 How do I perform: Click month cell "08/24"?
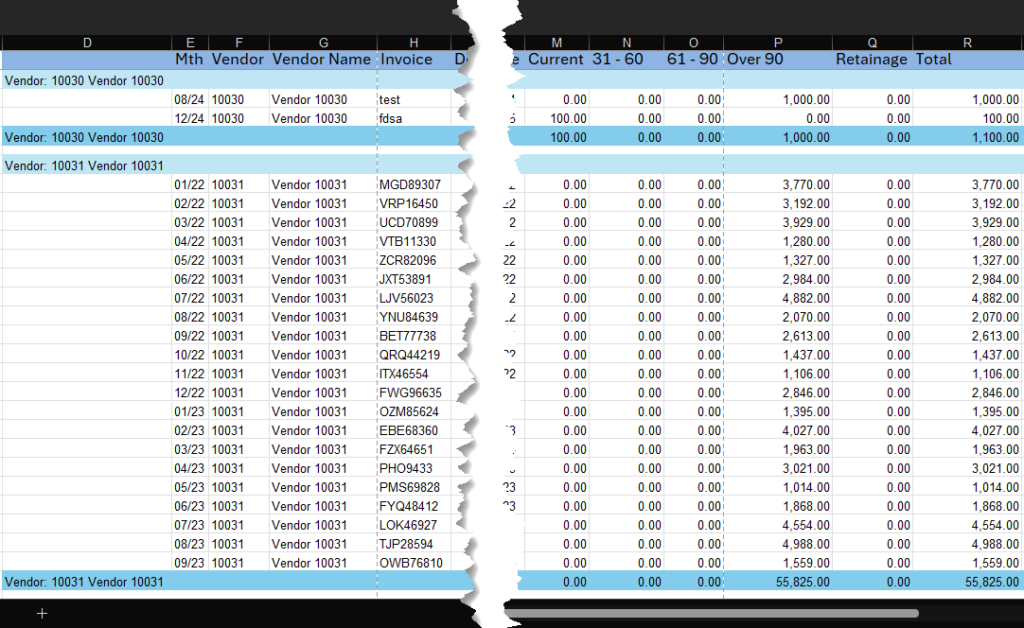coord(189,100)
